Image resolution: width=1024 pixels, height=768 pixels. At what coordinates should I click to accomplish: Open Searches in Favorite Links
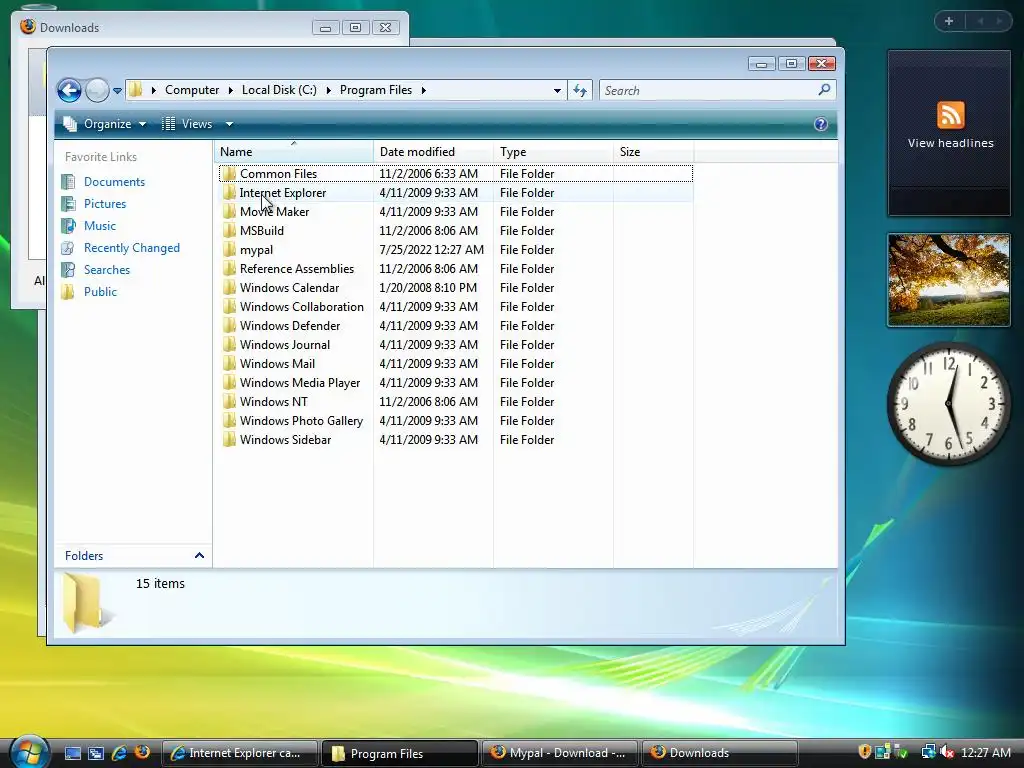[x=106, y=270]
